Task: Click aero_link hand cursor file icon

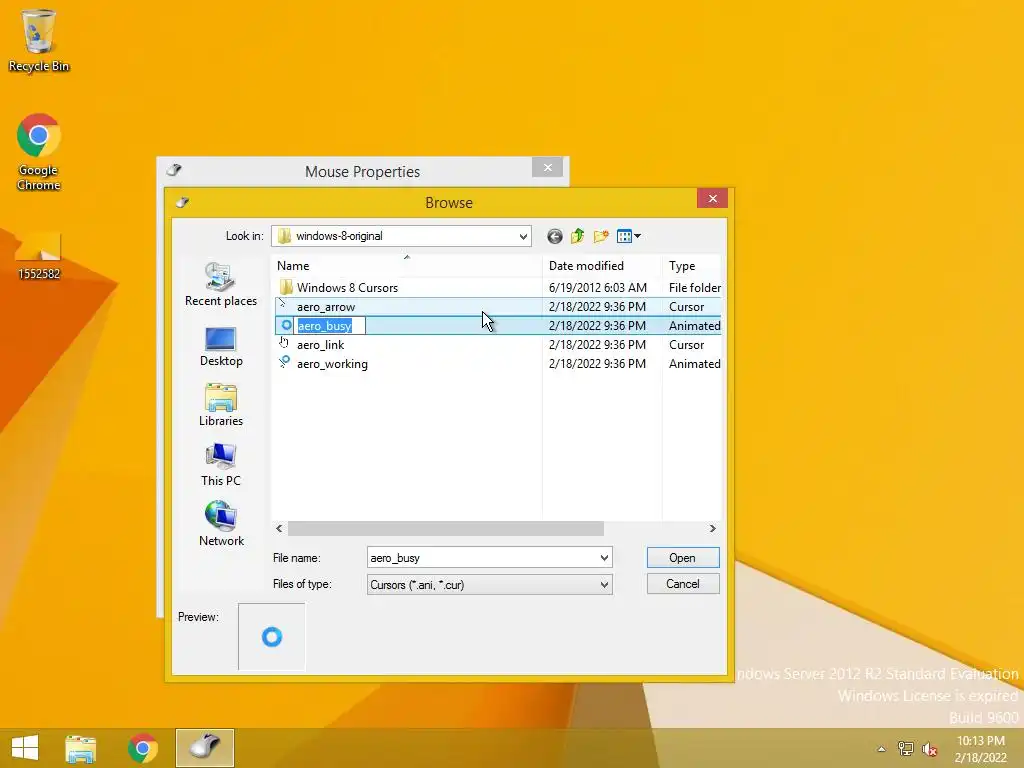Action: coord(284,344)
